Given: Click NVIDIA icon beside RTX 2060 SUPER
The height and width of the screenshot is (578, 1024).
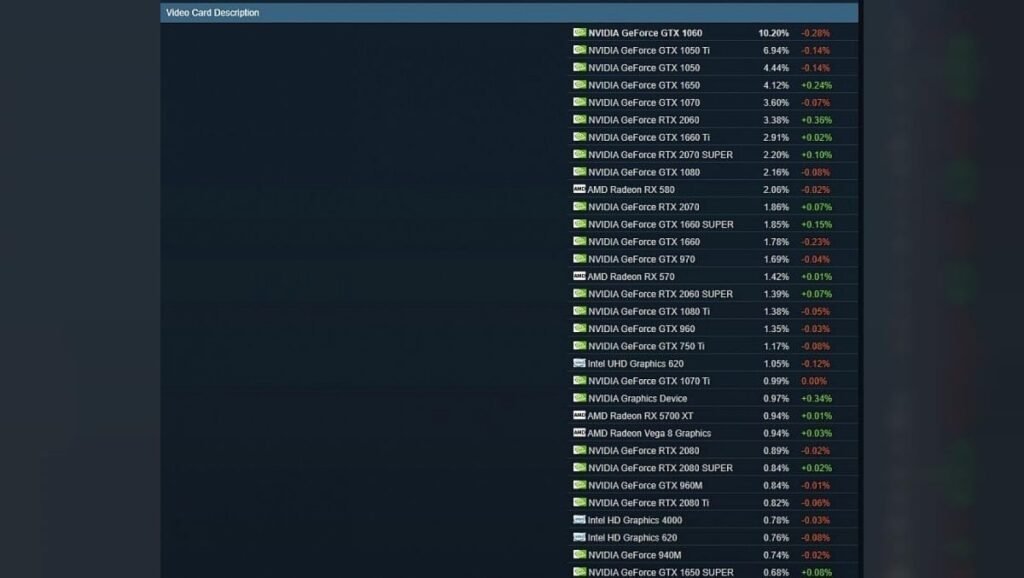Looking at the screenshot, I should point(579,293).
